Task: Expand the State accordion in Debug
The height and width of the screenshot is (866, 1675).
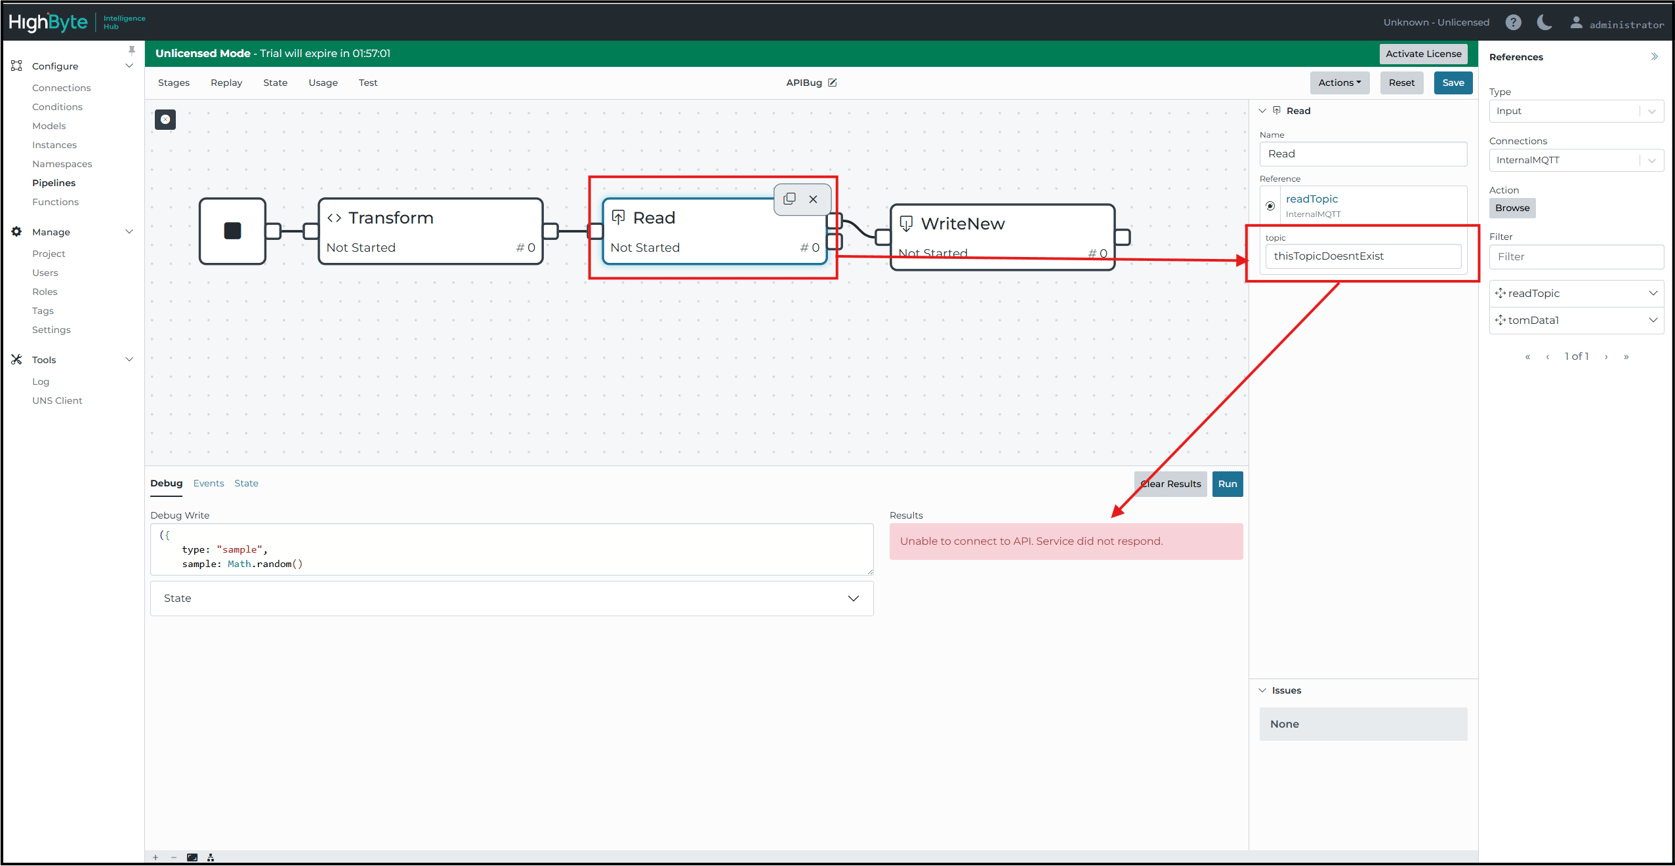Action: click(x=512, y=598)
